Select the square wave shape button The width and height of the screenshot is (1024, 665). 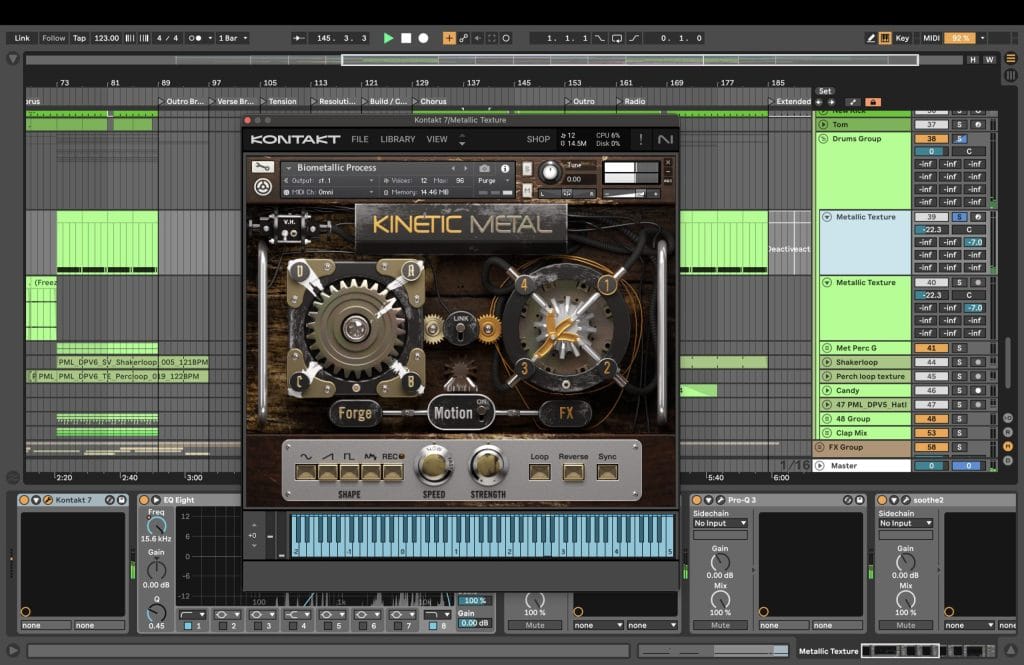349,470
